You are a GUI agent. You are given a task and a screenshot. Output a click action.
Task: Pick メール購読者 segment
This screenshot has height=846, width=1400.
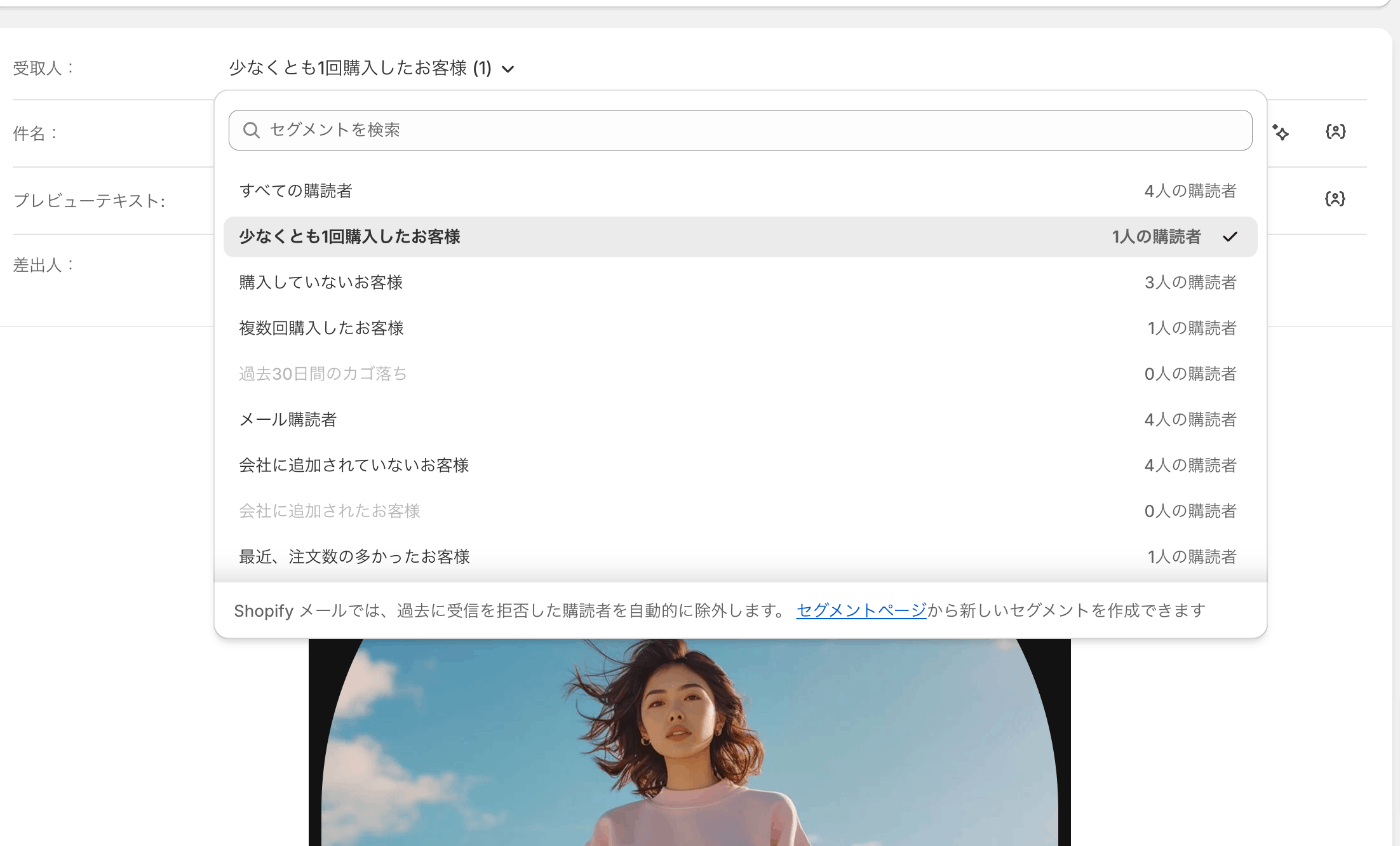pyautogui.click(x=740, y=420)
